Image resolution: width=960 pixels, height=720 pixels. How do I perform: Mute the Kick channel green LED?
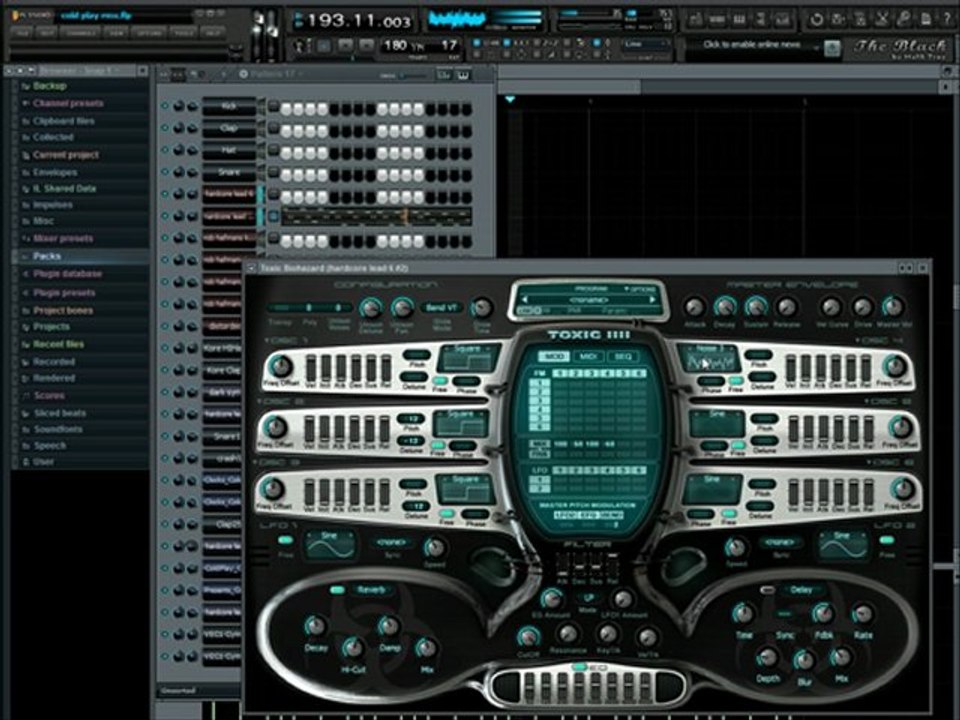click(x=165, y=106)
